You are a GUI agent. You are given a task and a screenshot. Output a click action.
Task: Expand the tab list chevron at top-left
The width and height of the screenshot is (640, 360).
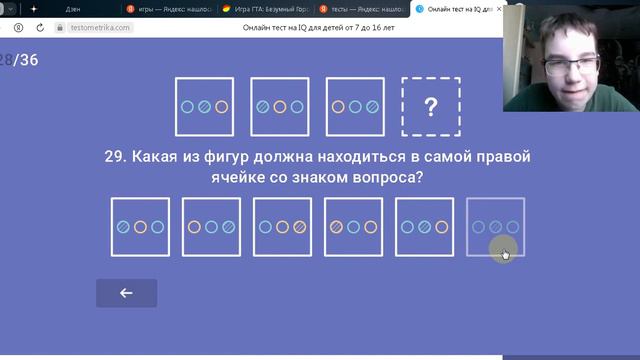[x=11, y=9]
